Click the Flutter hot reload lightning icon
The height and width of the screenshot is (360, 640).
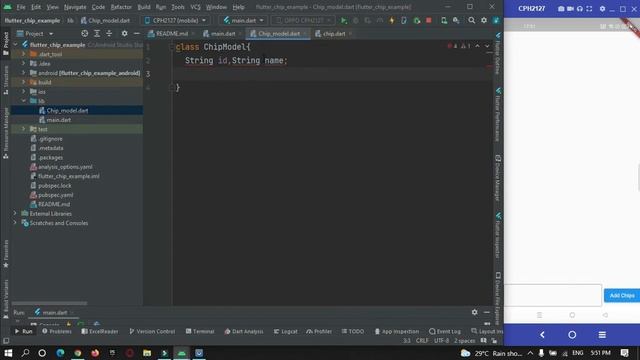[392, 20]
